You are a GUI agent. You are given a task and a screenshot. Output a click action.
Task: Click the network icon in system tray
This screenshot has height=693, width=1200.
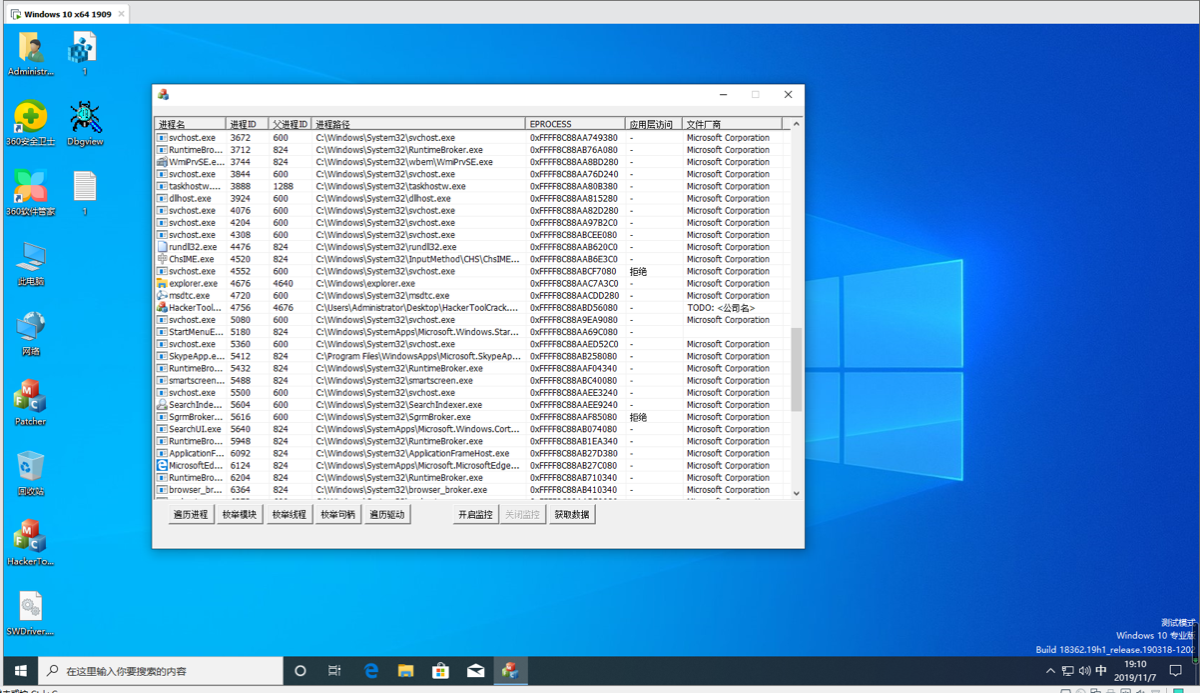tap(1067, 671)
